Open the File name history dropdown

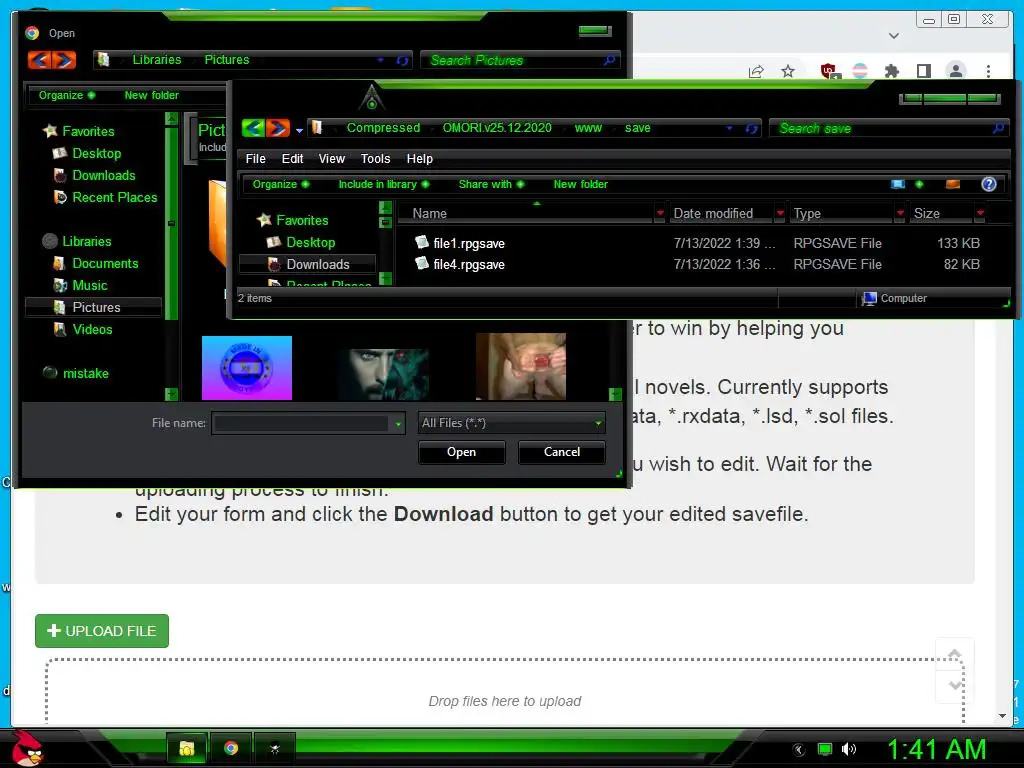coord(398,424)
